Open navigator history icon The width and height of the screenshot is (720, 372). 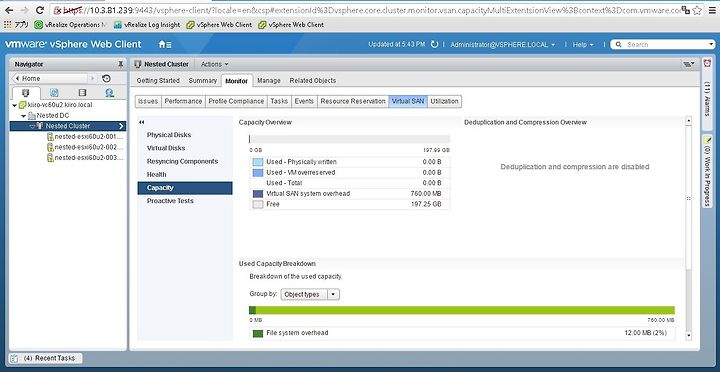[106, 79]
